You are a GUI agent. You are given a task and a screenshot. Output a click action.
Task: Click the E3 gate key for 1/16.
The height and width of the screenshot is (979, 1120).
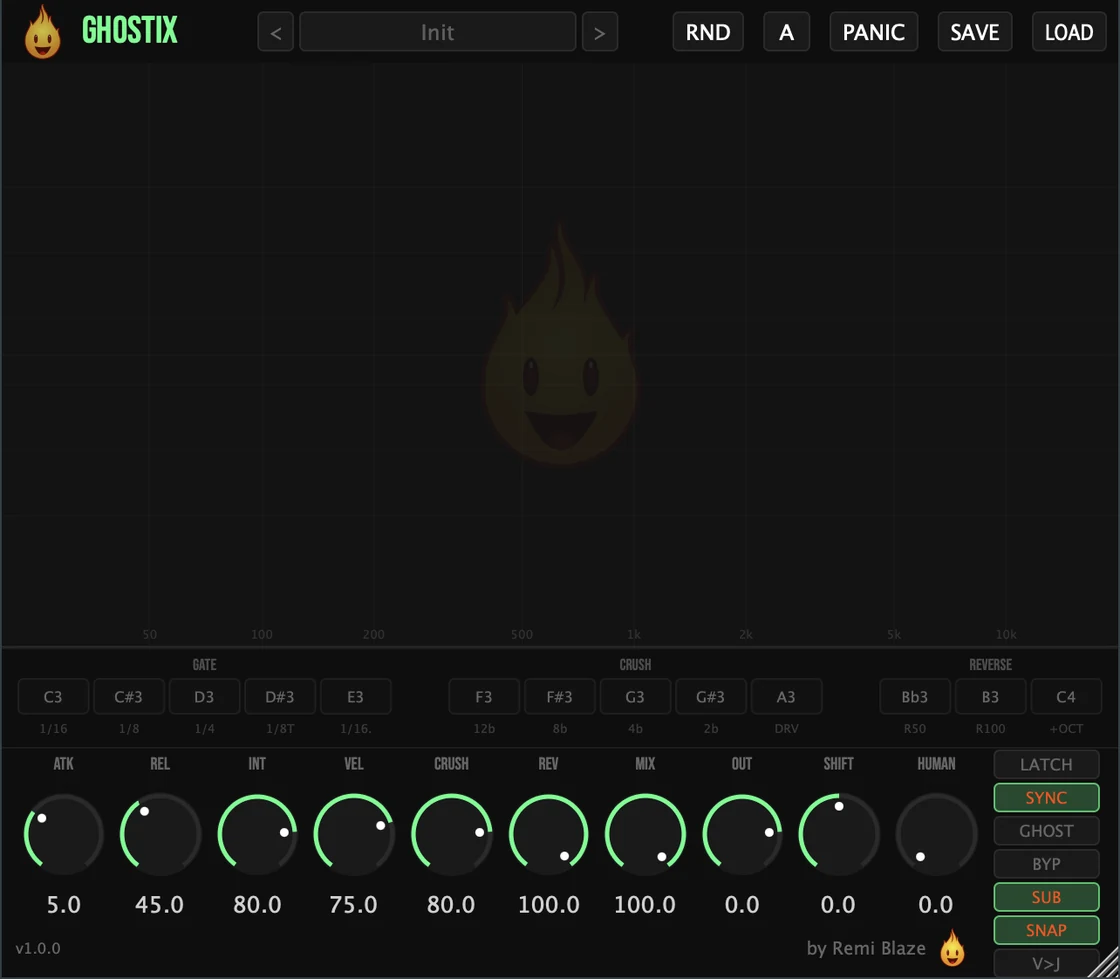point(356,697)
